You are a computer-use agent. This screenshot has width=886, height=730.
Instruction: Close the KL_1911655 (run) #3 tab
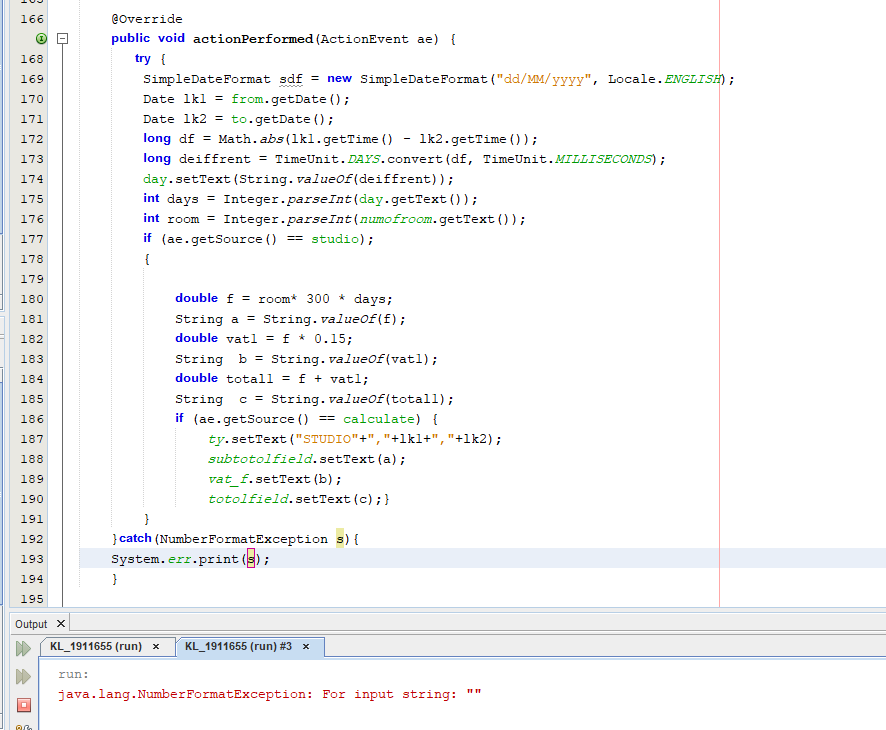(x=306, y=646)
